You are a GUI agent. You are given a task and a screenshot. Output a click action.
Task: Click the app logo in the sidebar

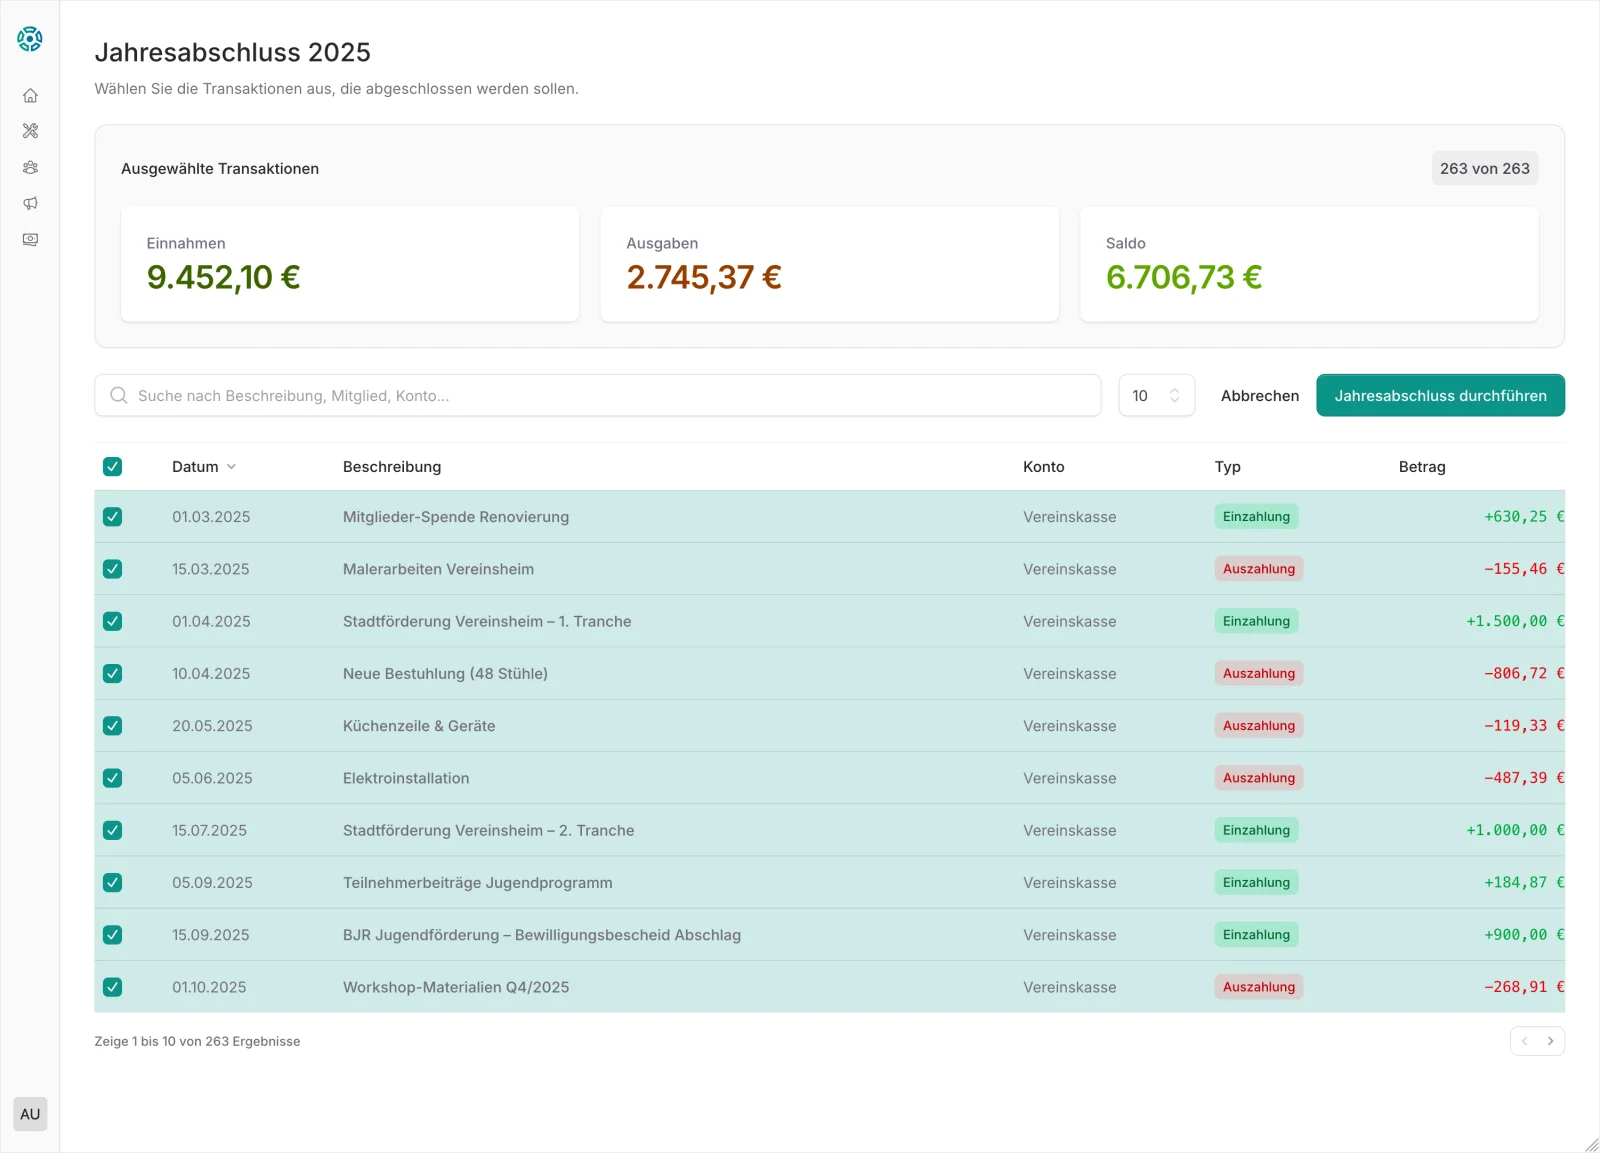[x=30, y=39]
